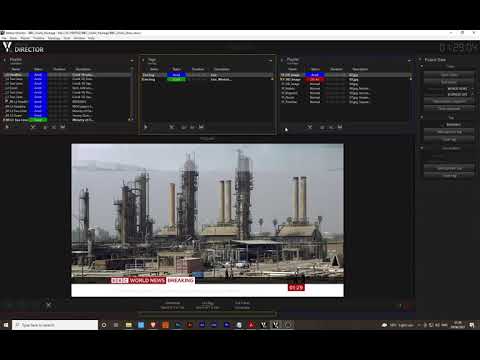Open the Help menu
The height and width of the screenshot is (360, 480).
coord(91,38)
